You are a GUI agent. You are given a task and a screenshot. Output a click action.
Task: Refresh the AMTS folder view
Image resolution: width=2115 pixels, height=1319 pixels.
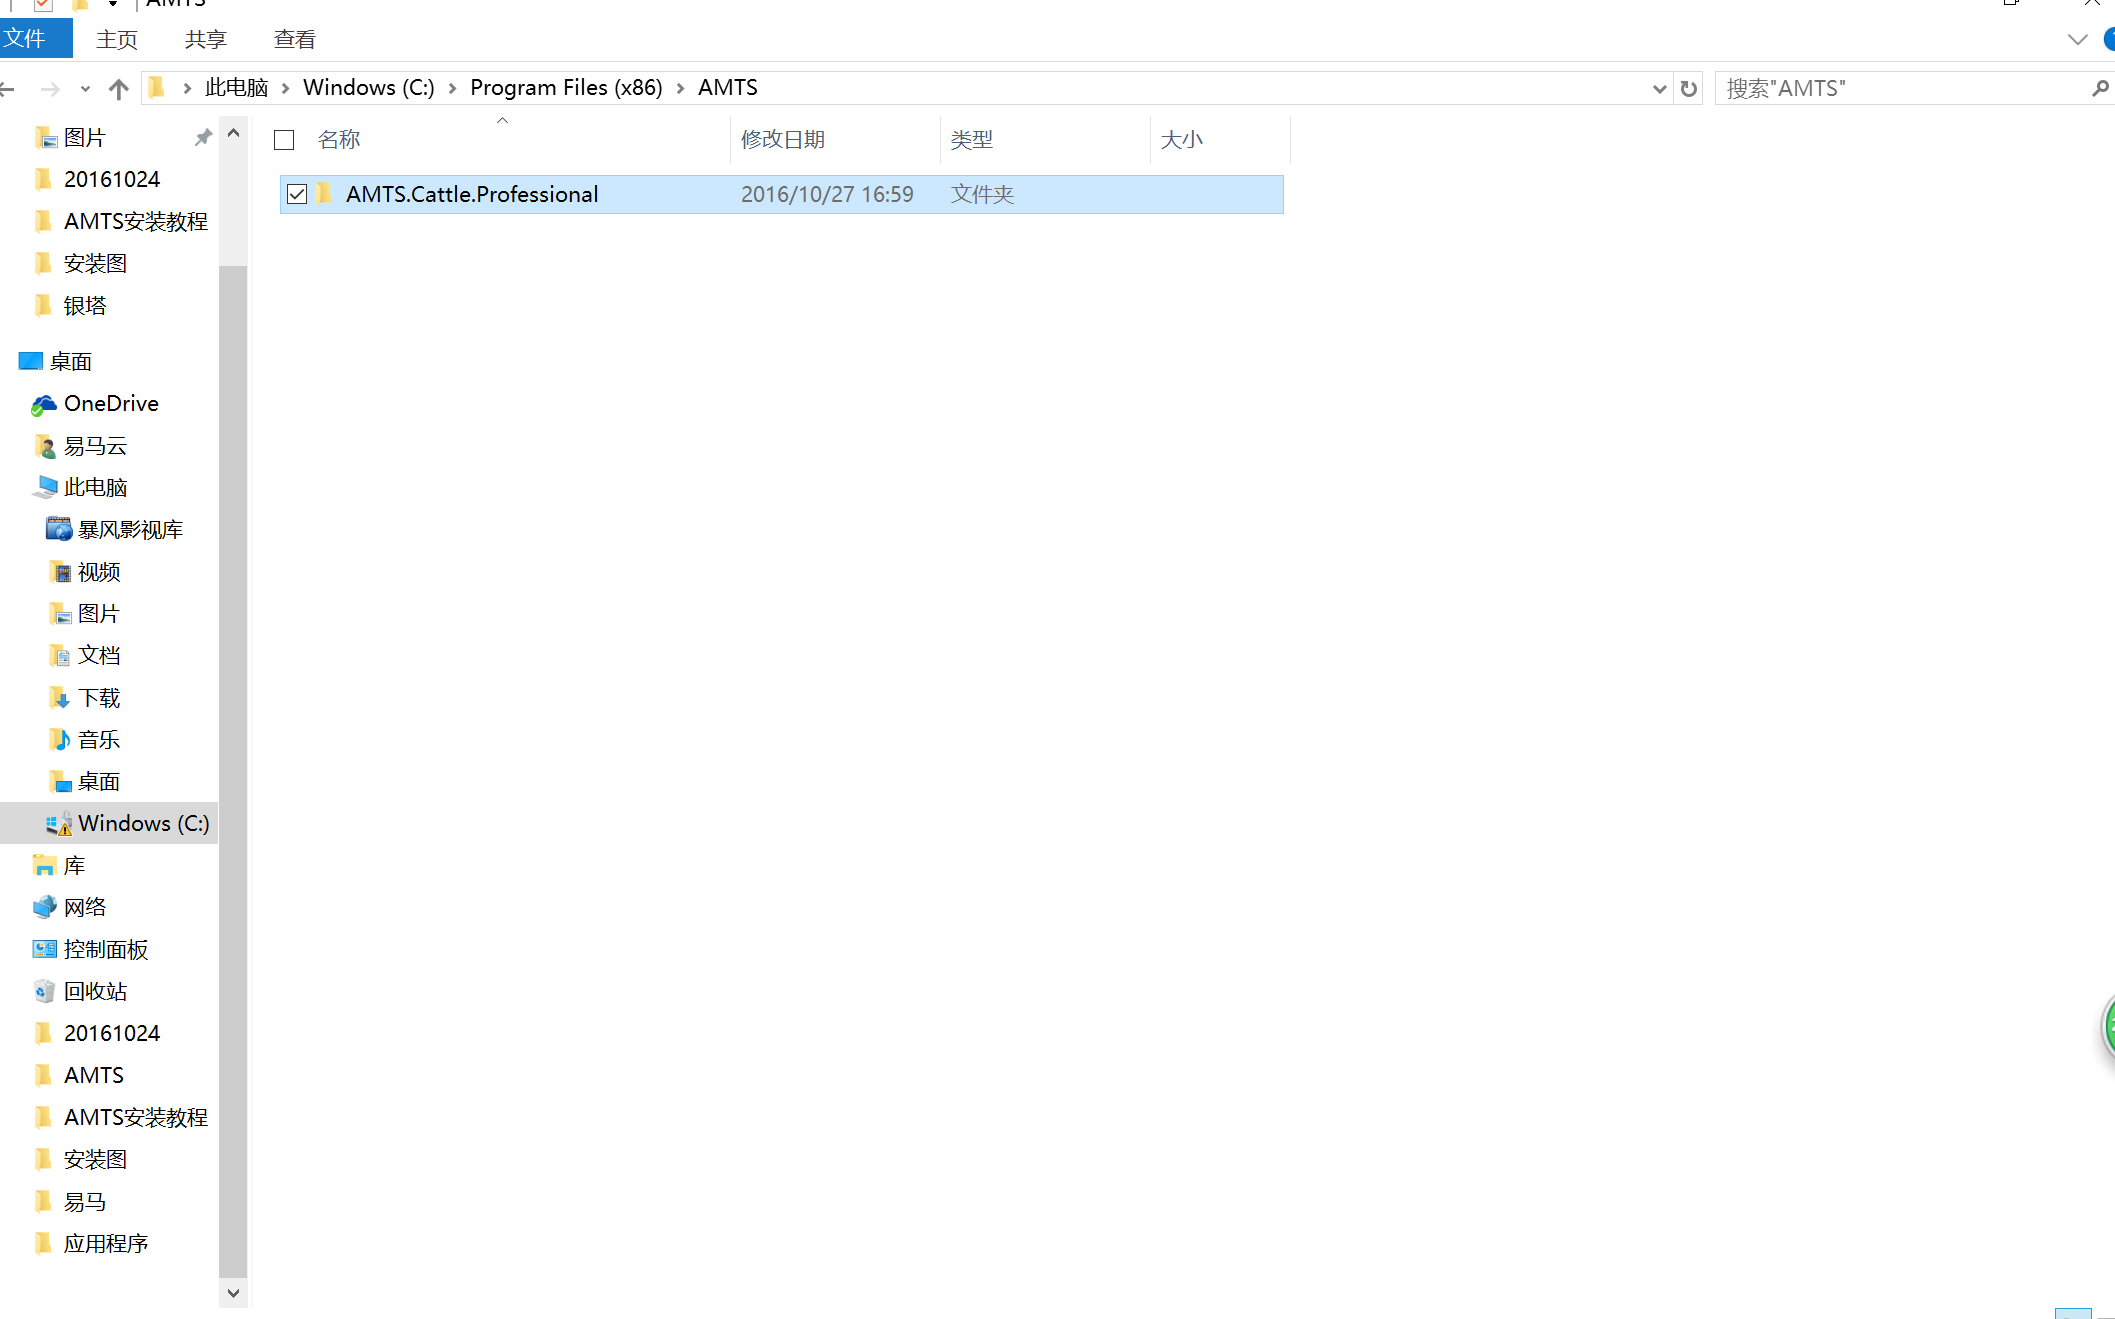1689,89
